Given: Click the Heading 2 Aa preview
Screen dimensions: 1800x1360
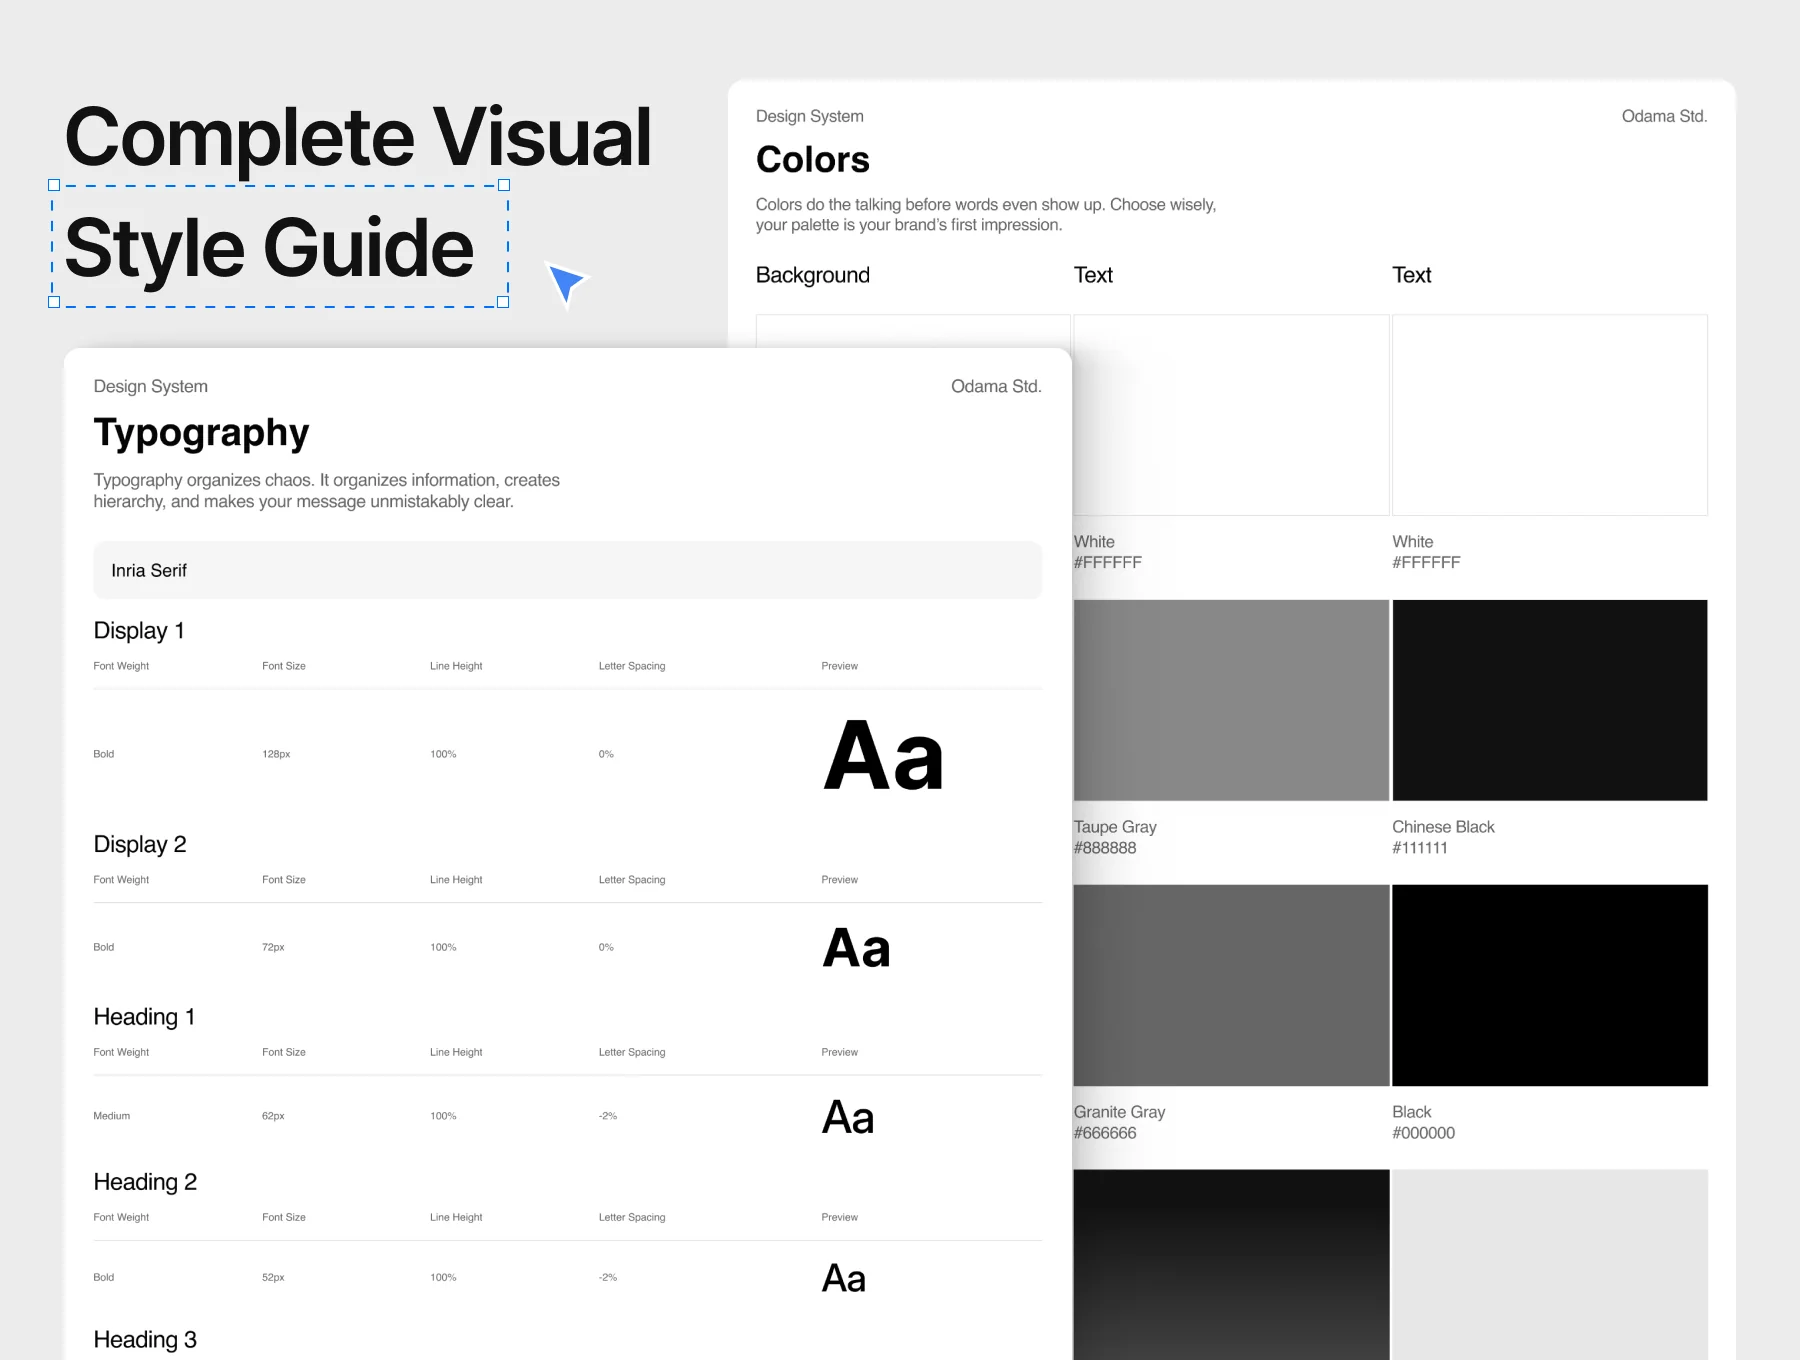Looking at the screenshot, I should 844,1278.
